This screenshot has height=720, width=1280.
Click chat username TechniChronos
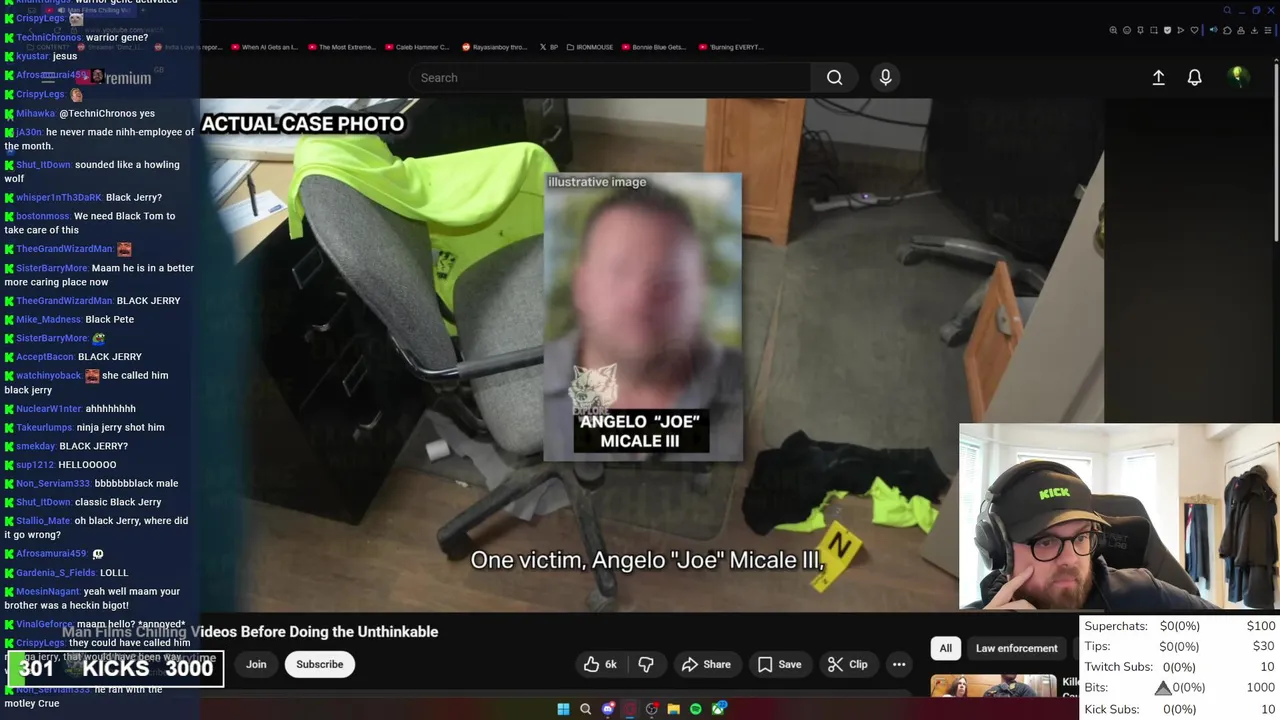click(49, 37)
